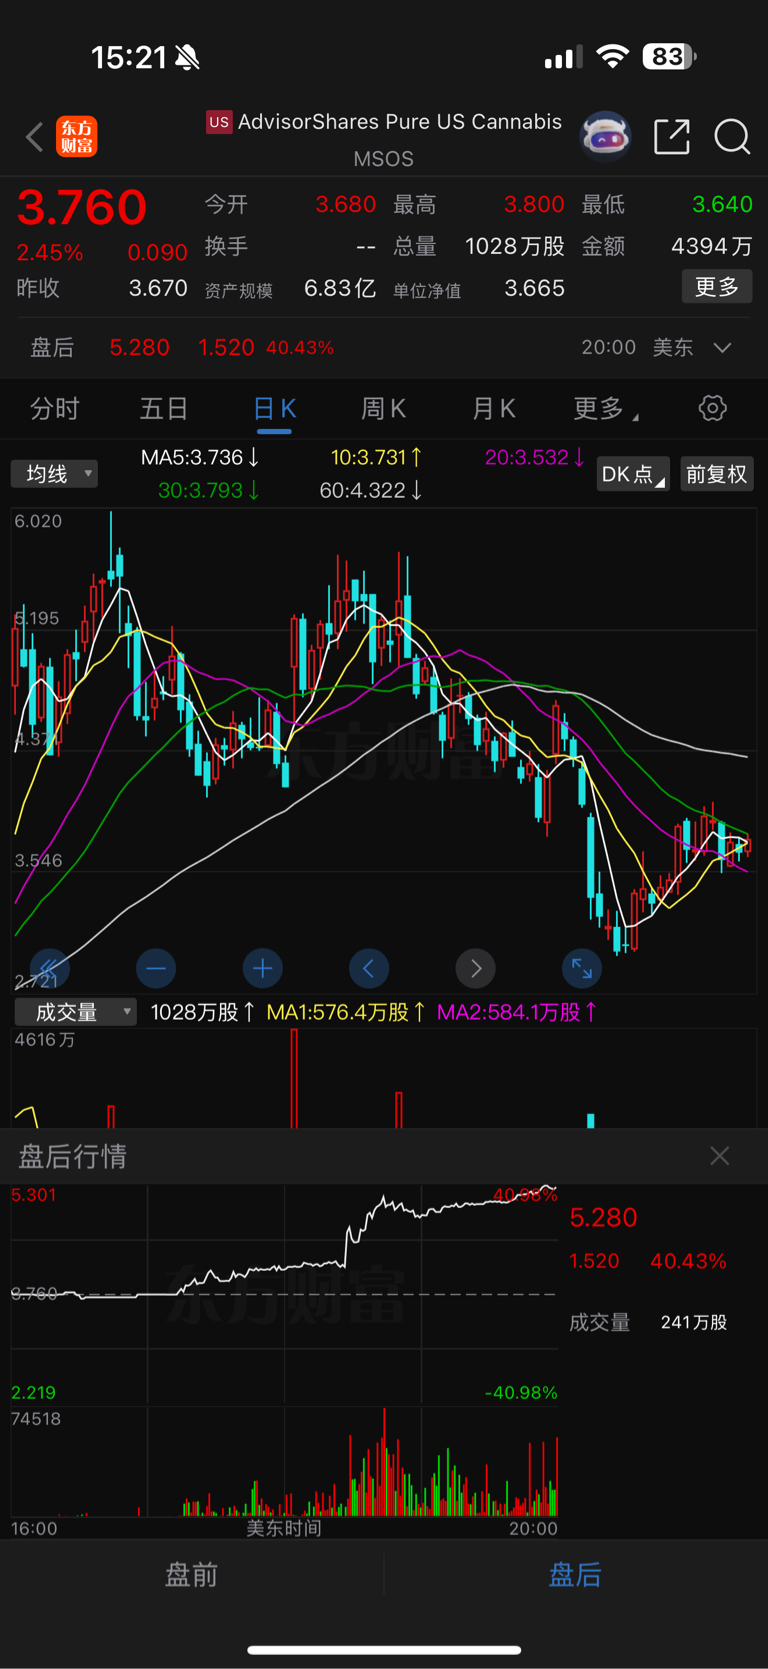Tap the US market flag badge

click(219, 122)
